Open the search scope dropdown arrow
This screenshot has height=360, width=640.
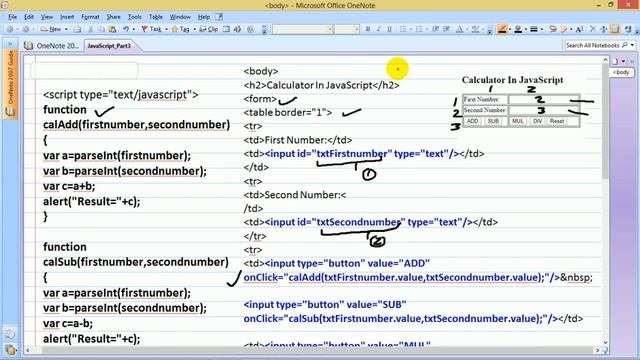click(x=632, y=45)
